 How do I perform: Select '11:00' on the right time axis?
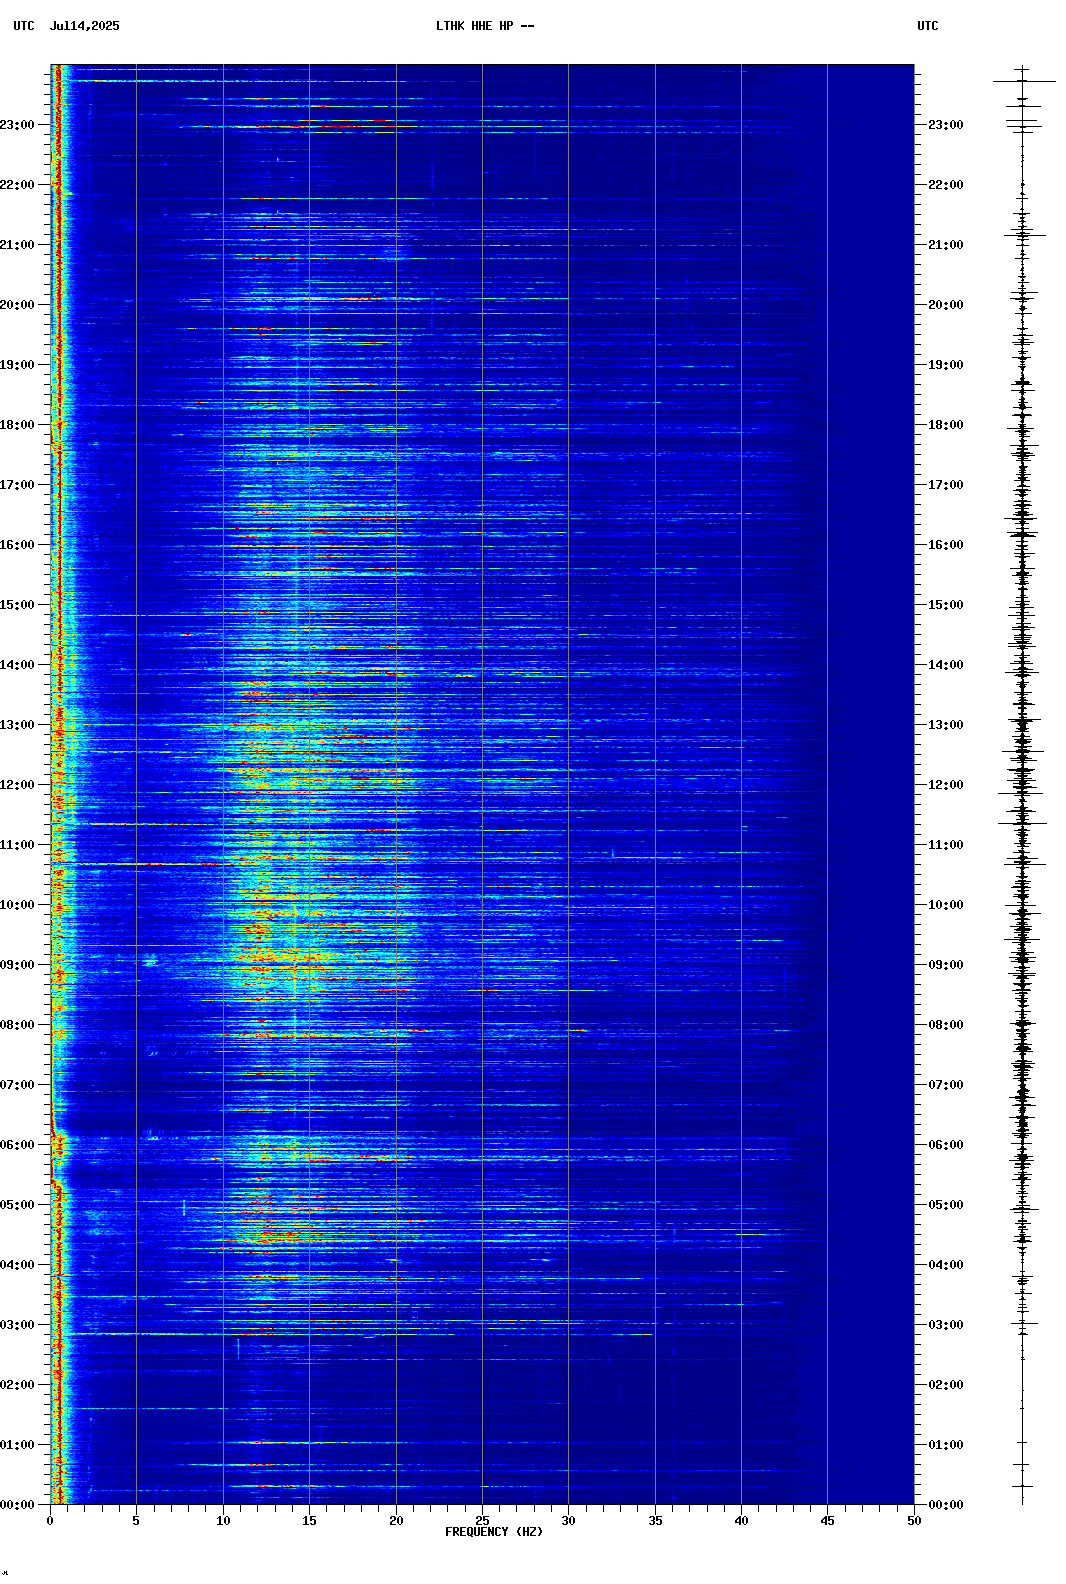pyautogui.click(x=946, y=845)
